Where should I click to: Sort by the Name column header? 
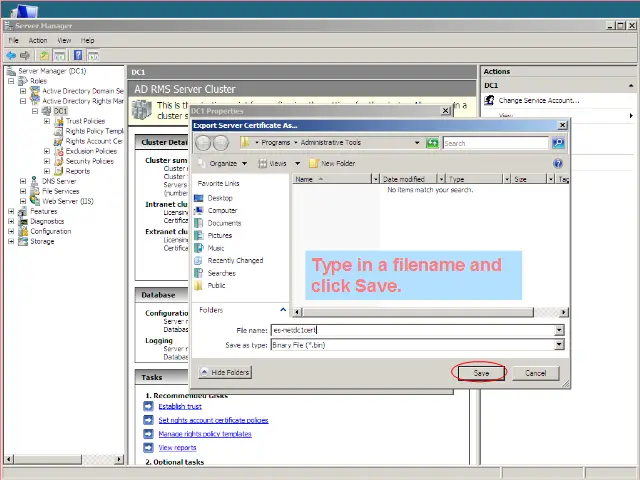pos(332,179)
